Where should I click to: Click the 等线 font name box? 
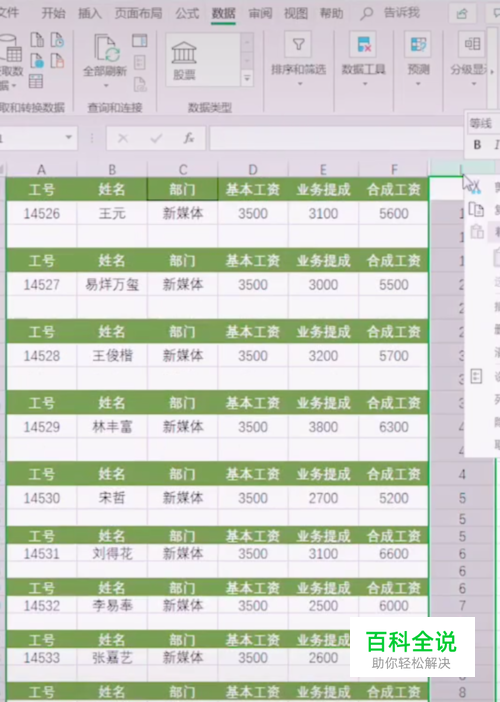click(x=483, y=123)
